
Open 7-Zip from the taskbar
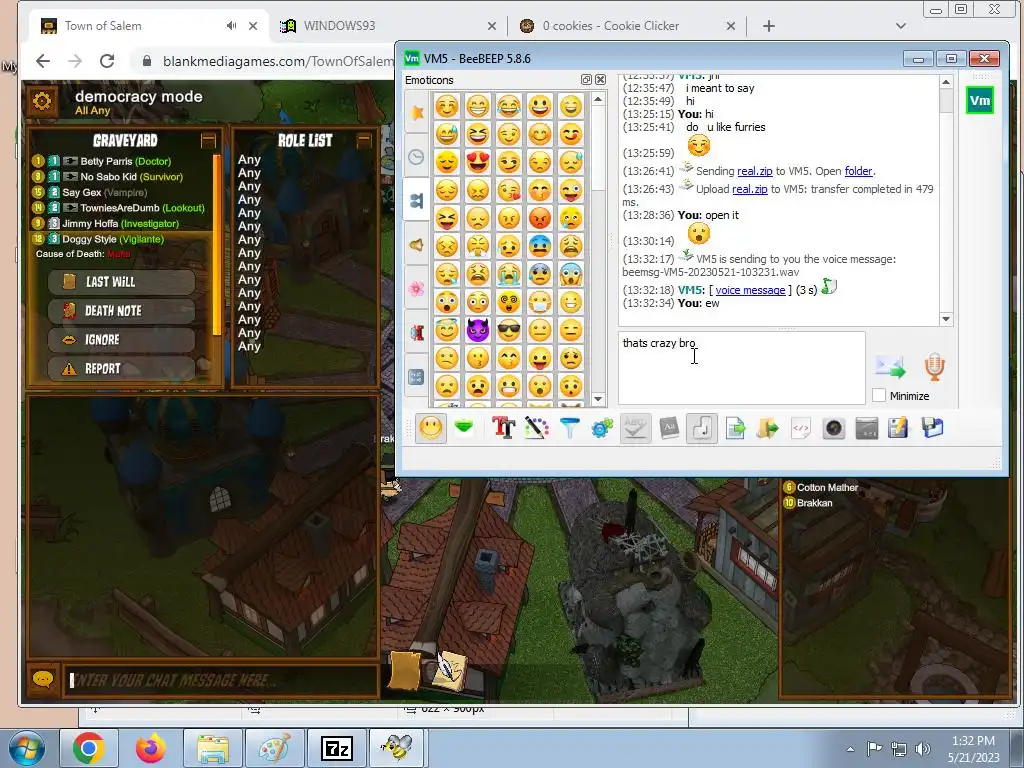coord(337,748)
